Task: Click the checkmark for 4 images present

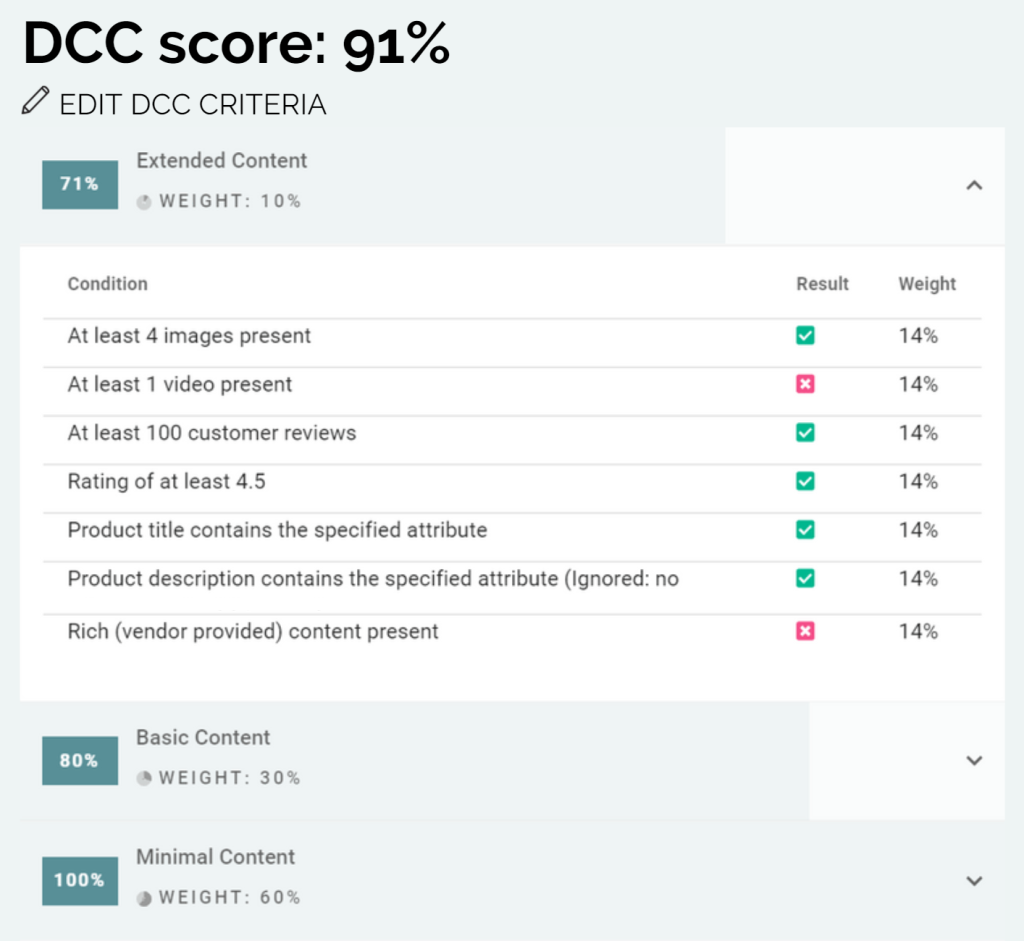Action: 805,336
